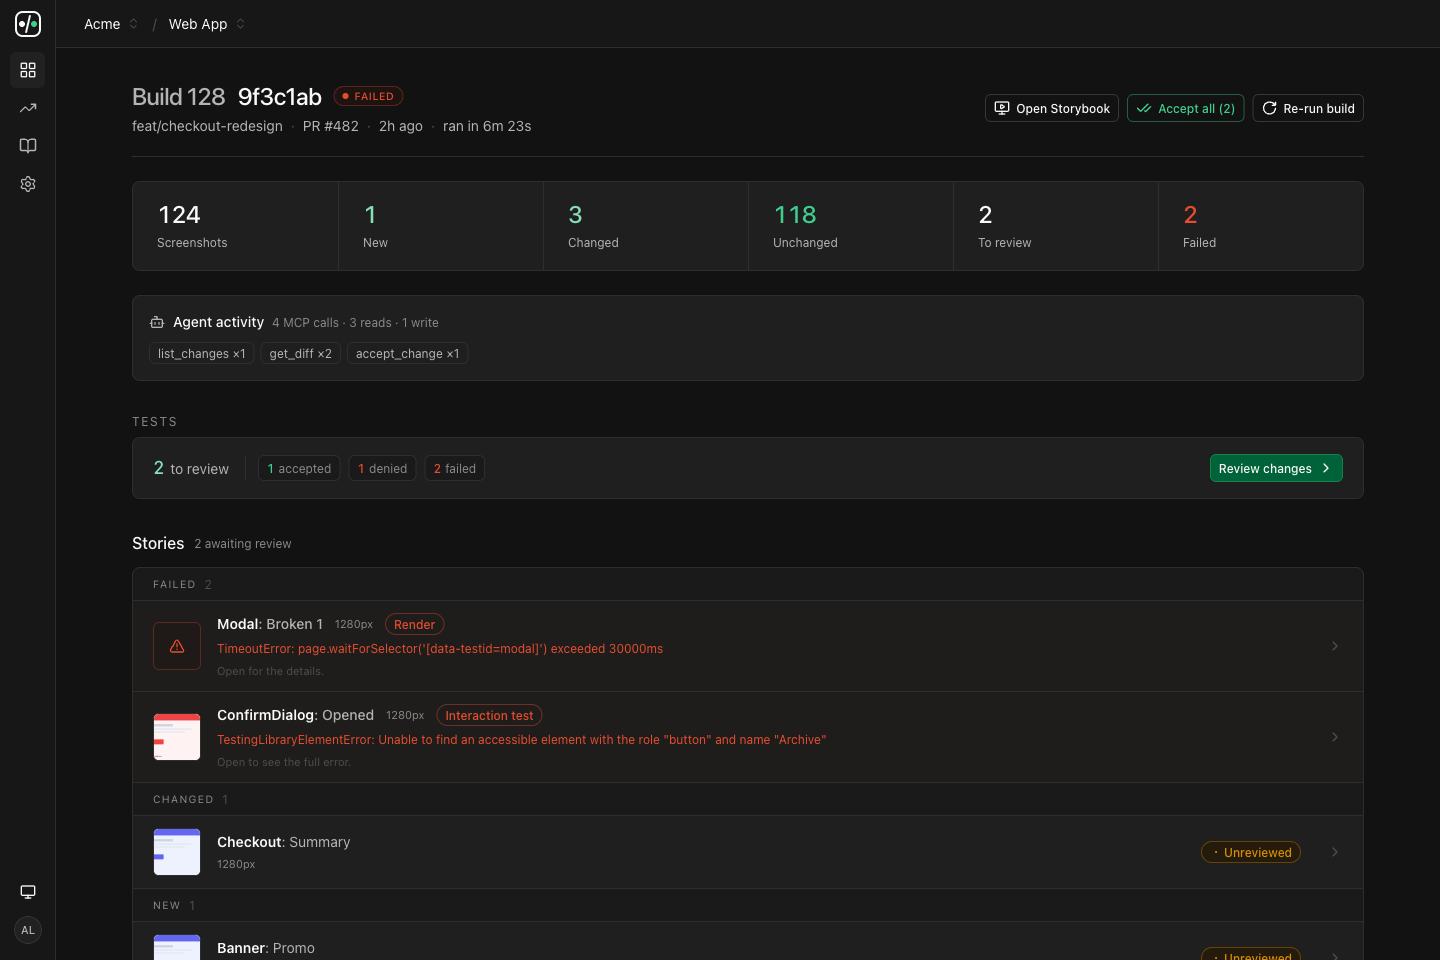The width and height of the screenshot is (1440, 960).
Task: Select the 1 New stat card
Action: pyautogui.click(x=441, y=226)
